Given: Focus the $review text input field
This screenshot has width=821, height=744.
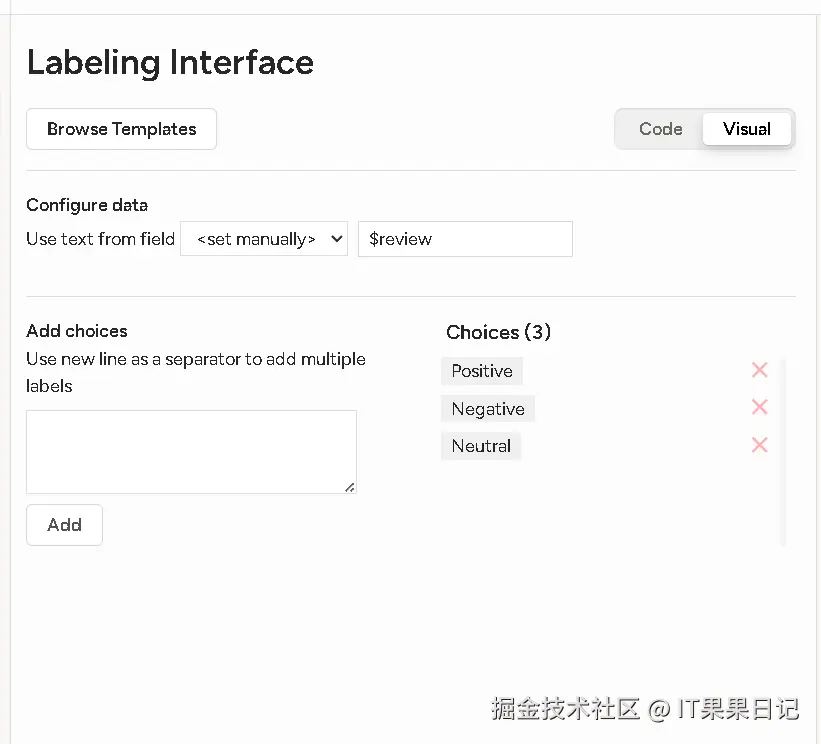Looking at the screenshot, I should click(x=465, y=239).
